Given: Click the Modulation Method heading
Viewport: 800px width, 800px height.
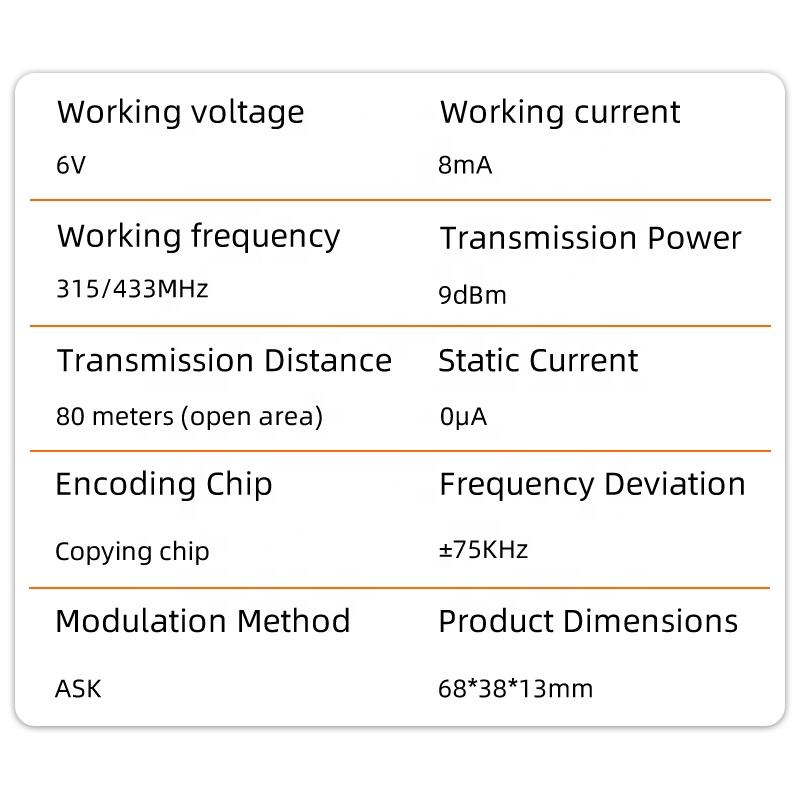Looking at the screenshot, I should (x=202, y=621).
